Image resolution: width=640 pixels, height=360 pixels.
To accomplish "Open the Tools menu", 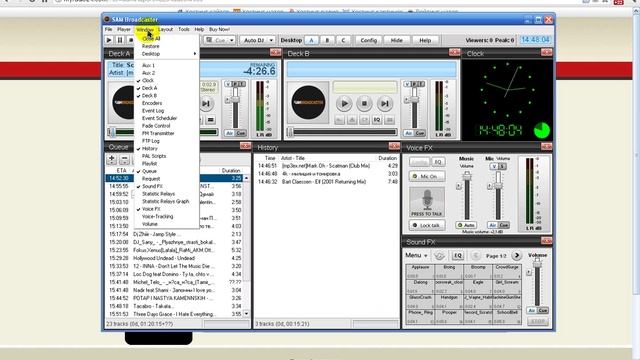I will click(184, 29).
